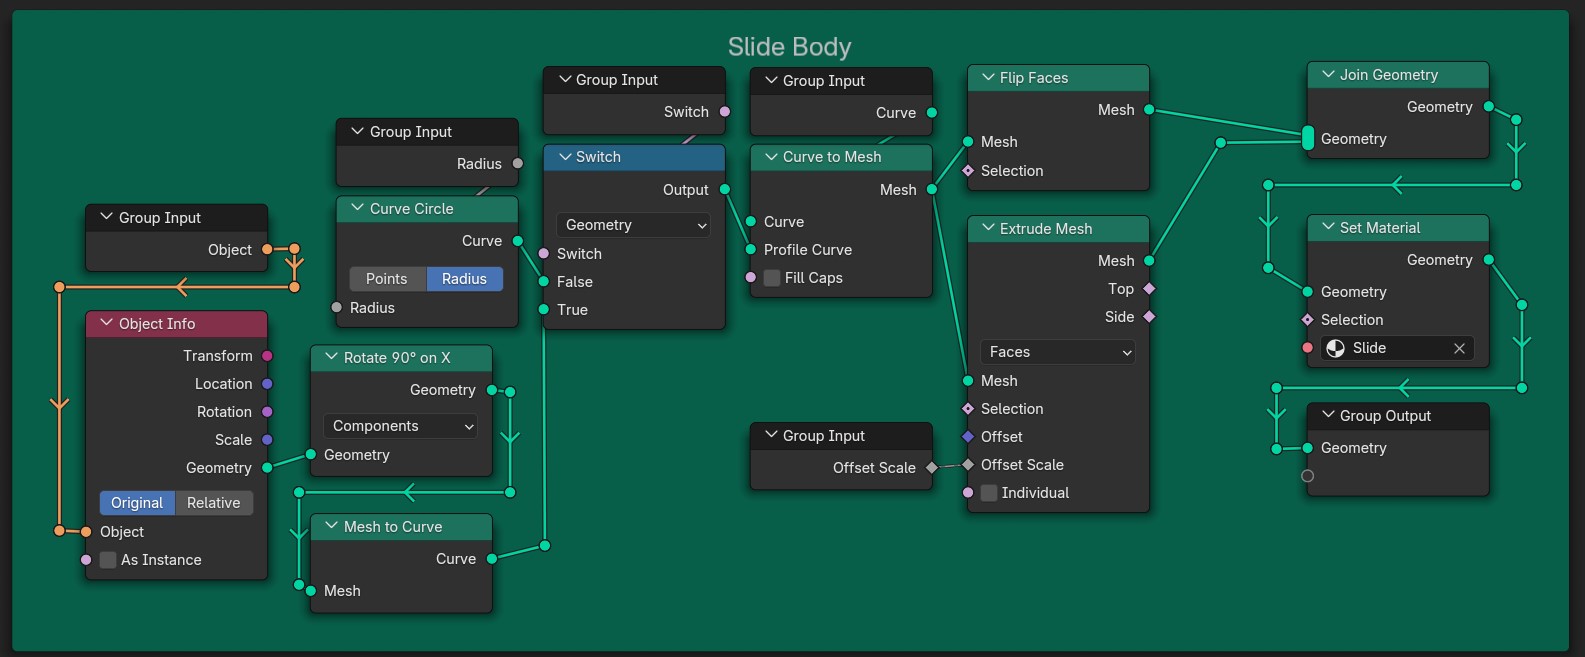Click the False input socket on Switch
The width and height of the screenshot is (1585, 657).
(544, 282)
